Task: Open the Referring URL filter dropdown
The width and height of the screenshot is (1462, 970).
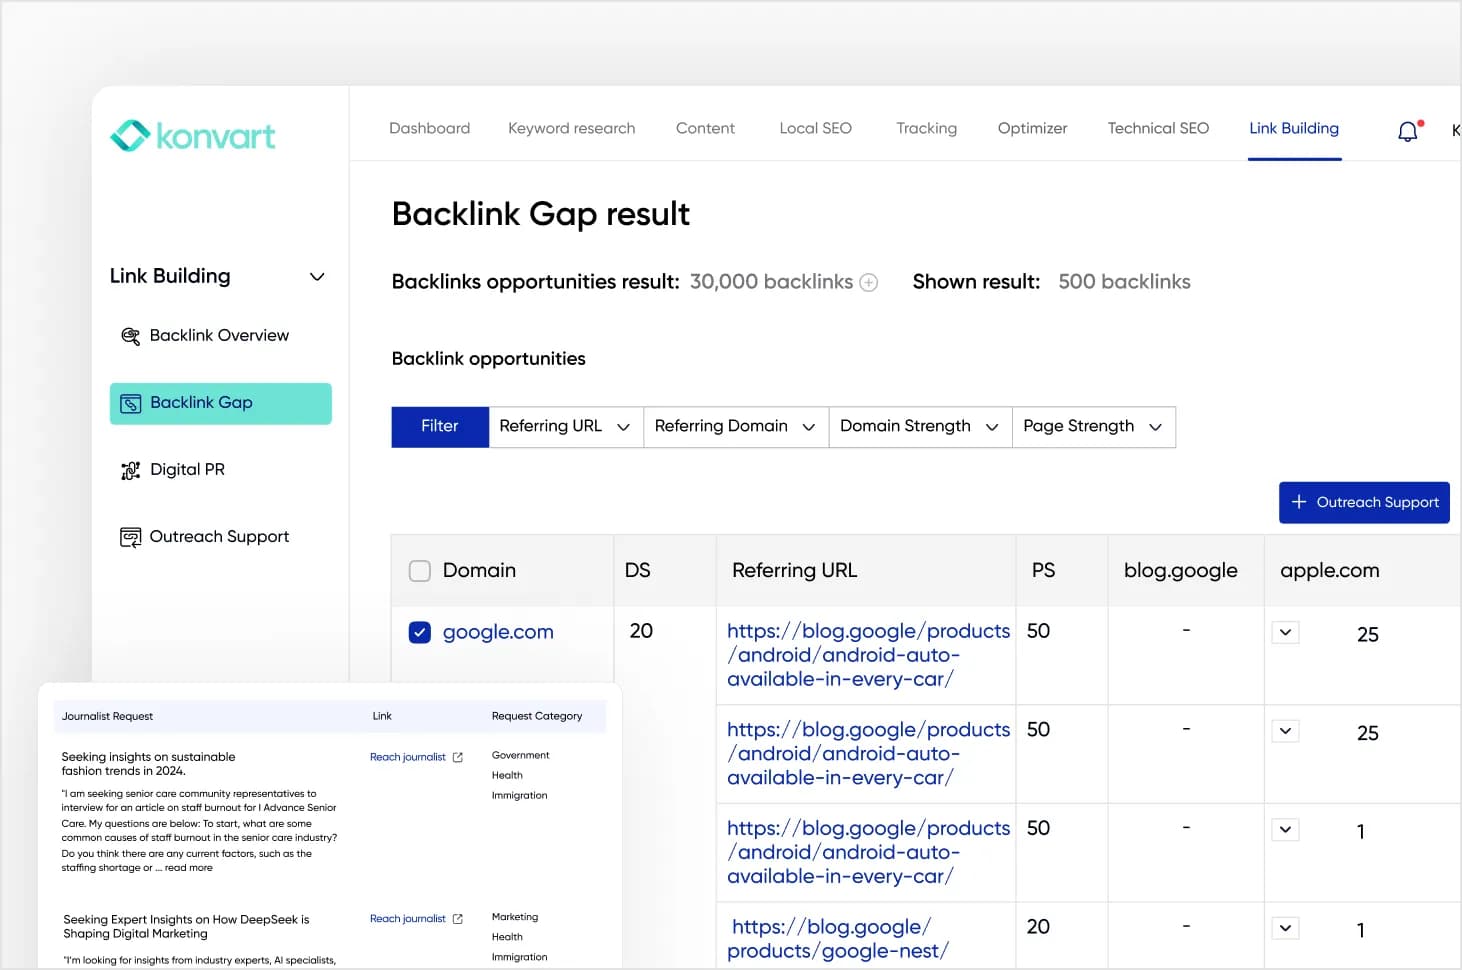Action: click(566, 427)
